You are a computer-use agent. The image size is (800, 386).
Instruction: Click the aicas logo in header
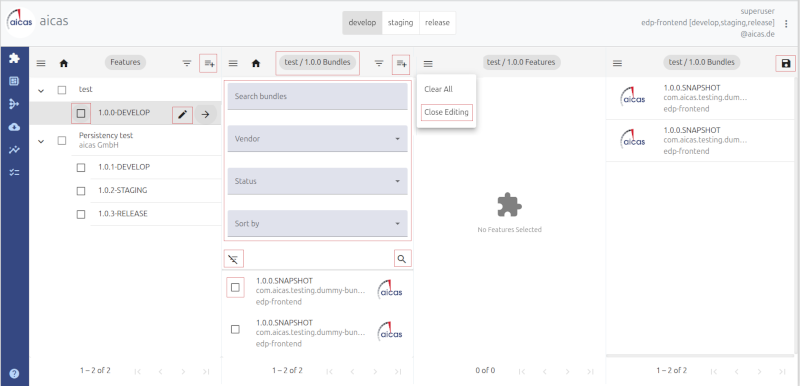[x=20, y=22]
